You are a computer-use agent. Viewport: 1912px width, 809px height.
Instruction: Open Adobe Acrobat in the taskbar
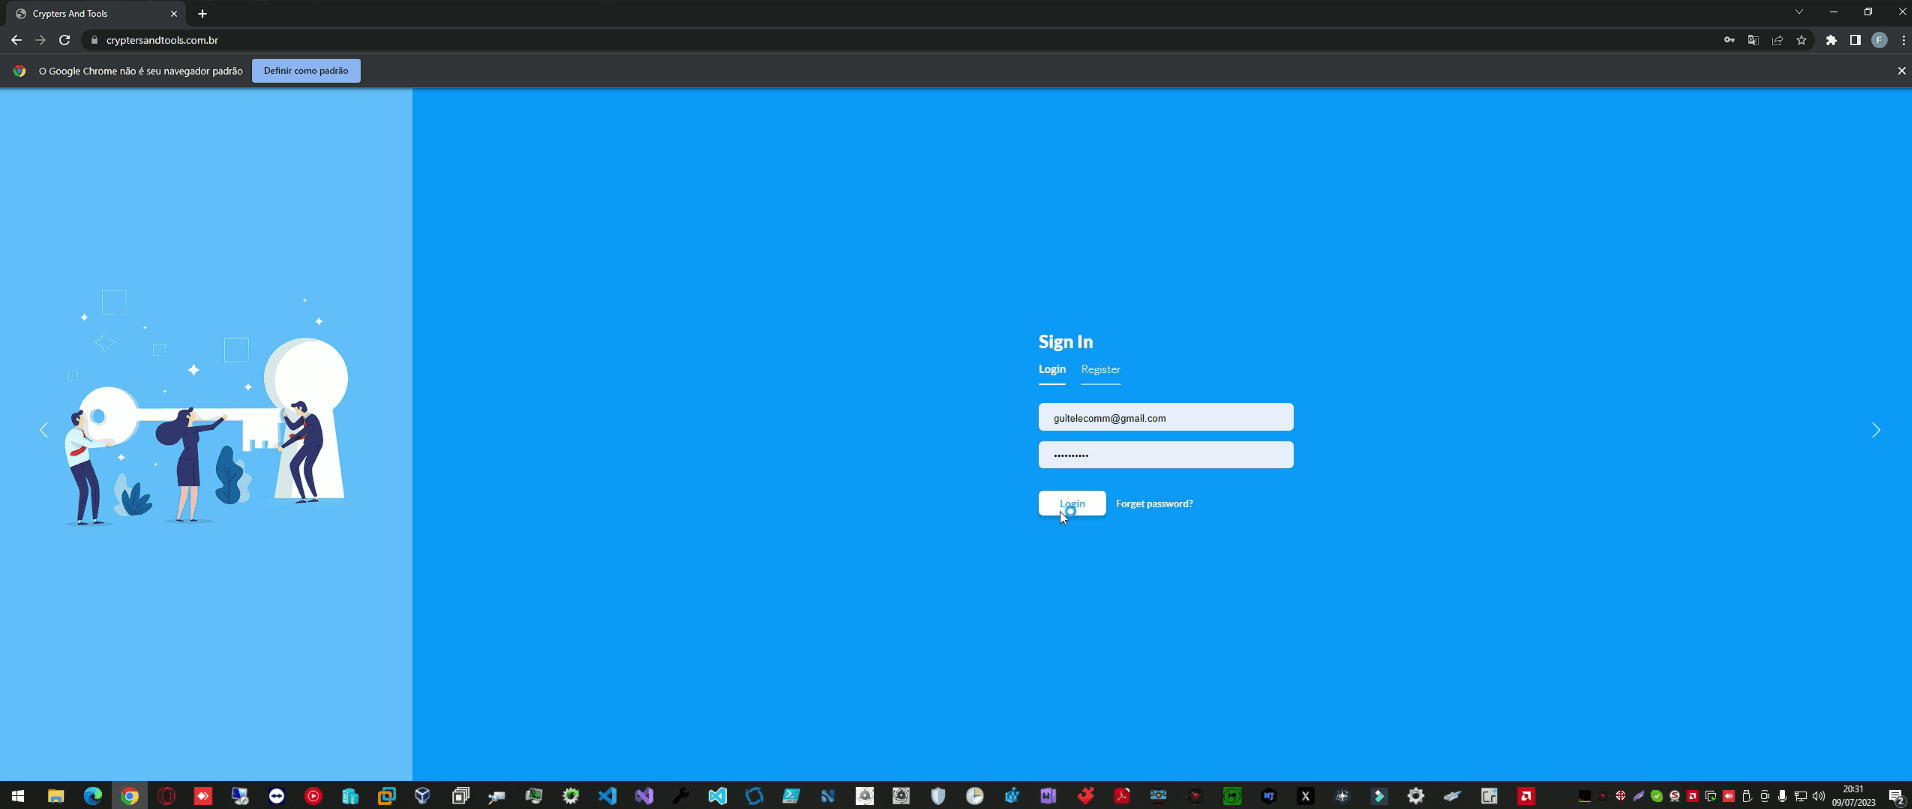1122,796
